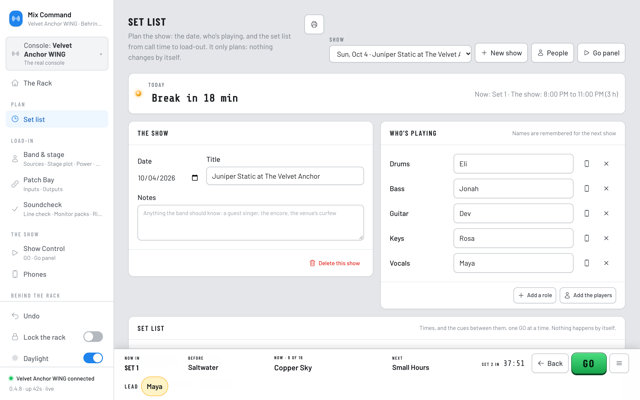This screenshot has height=400, width=640.
Task: Click the Drums player name field
Action: [513, 164]
